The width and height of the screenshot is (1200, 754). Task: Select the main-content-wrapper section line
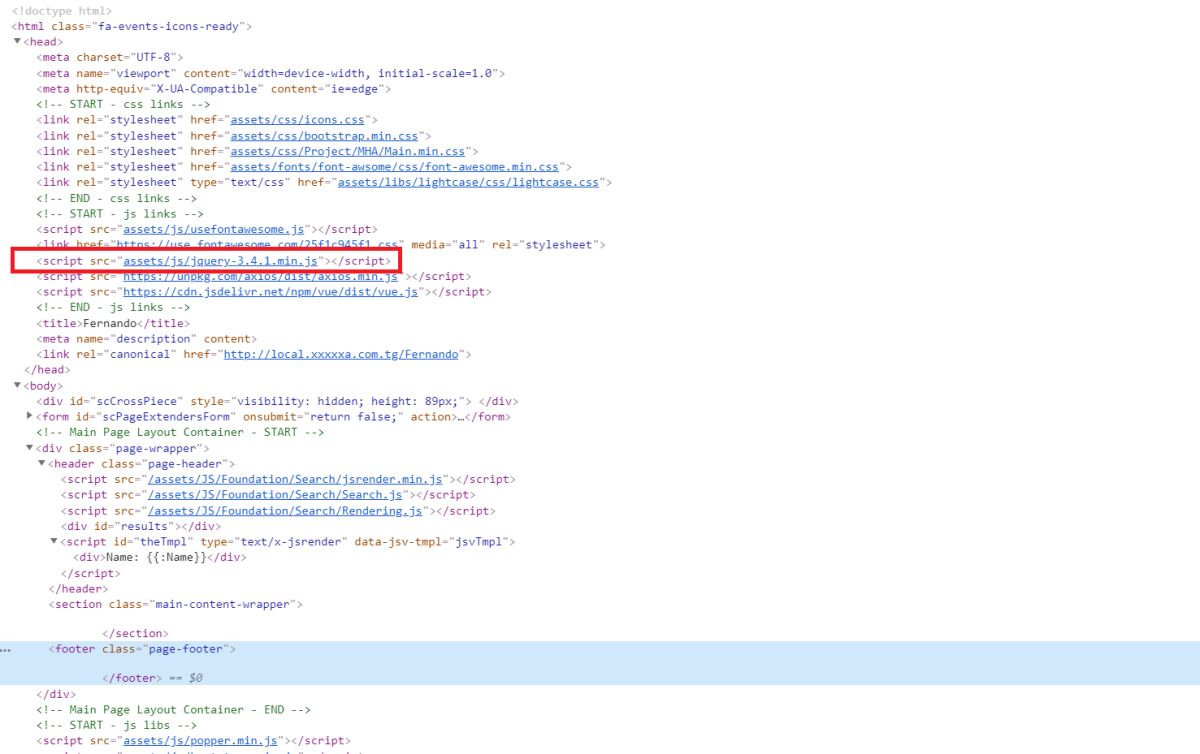[176, 604]
